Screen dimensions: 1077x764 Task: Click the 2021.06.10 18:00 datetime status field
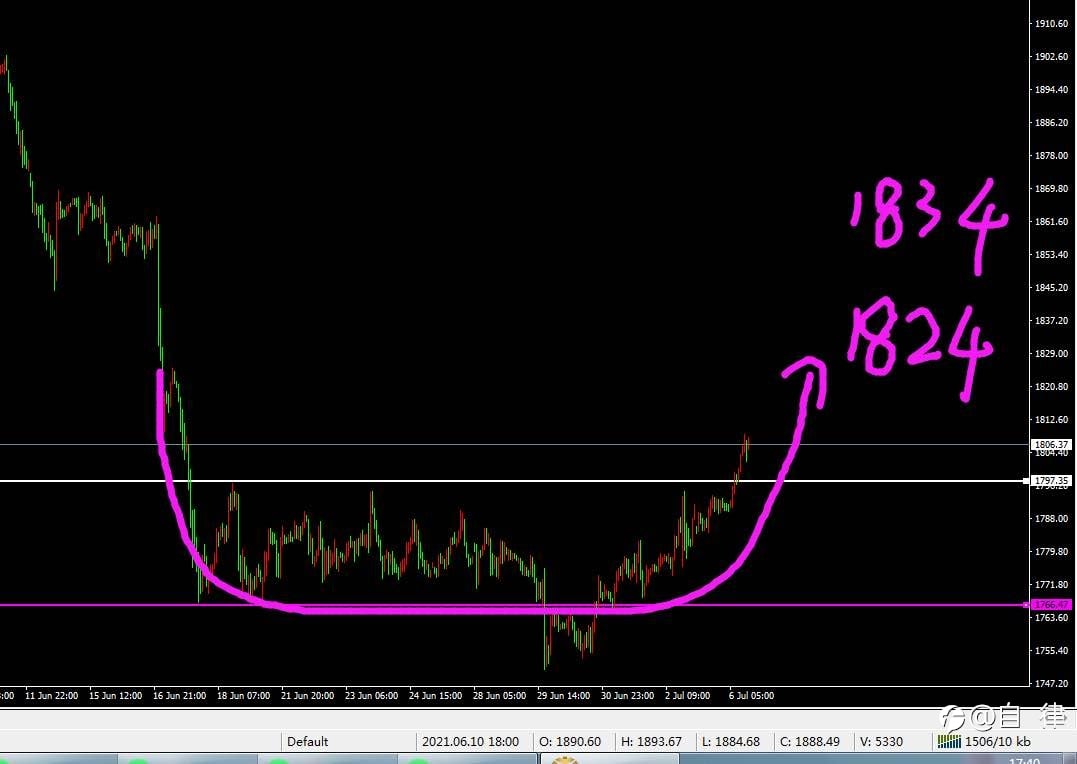pos(471,741)
